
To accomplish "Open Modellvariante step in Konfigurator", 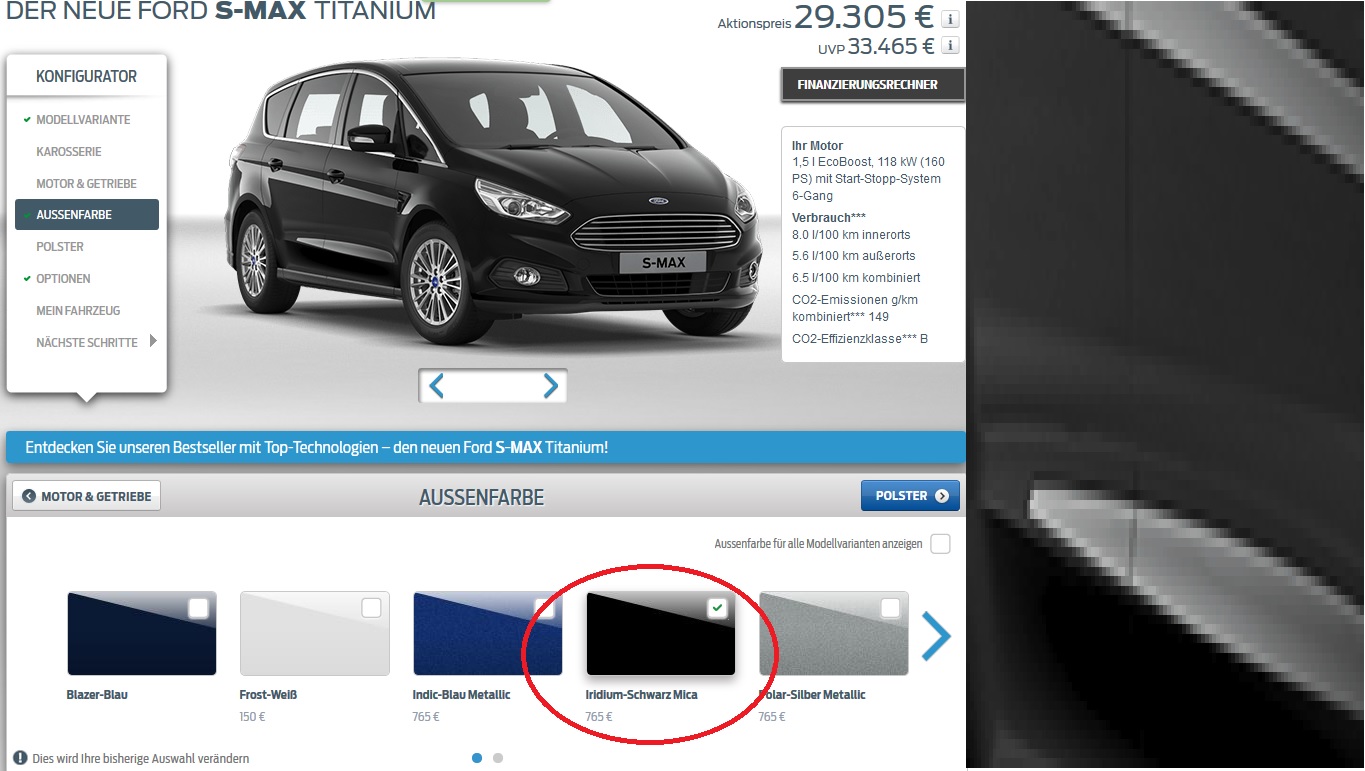I will click(83, 120).
